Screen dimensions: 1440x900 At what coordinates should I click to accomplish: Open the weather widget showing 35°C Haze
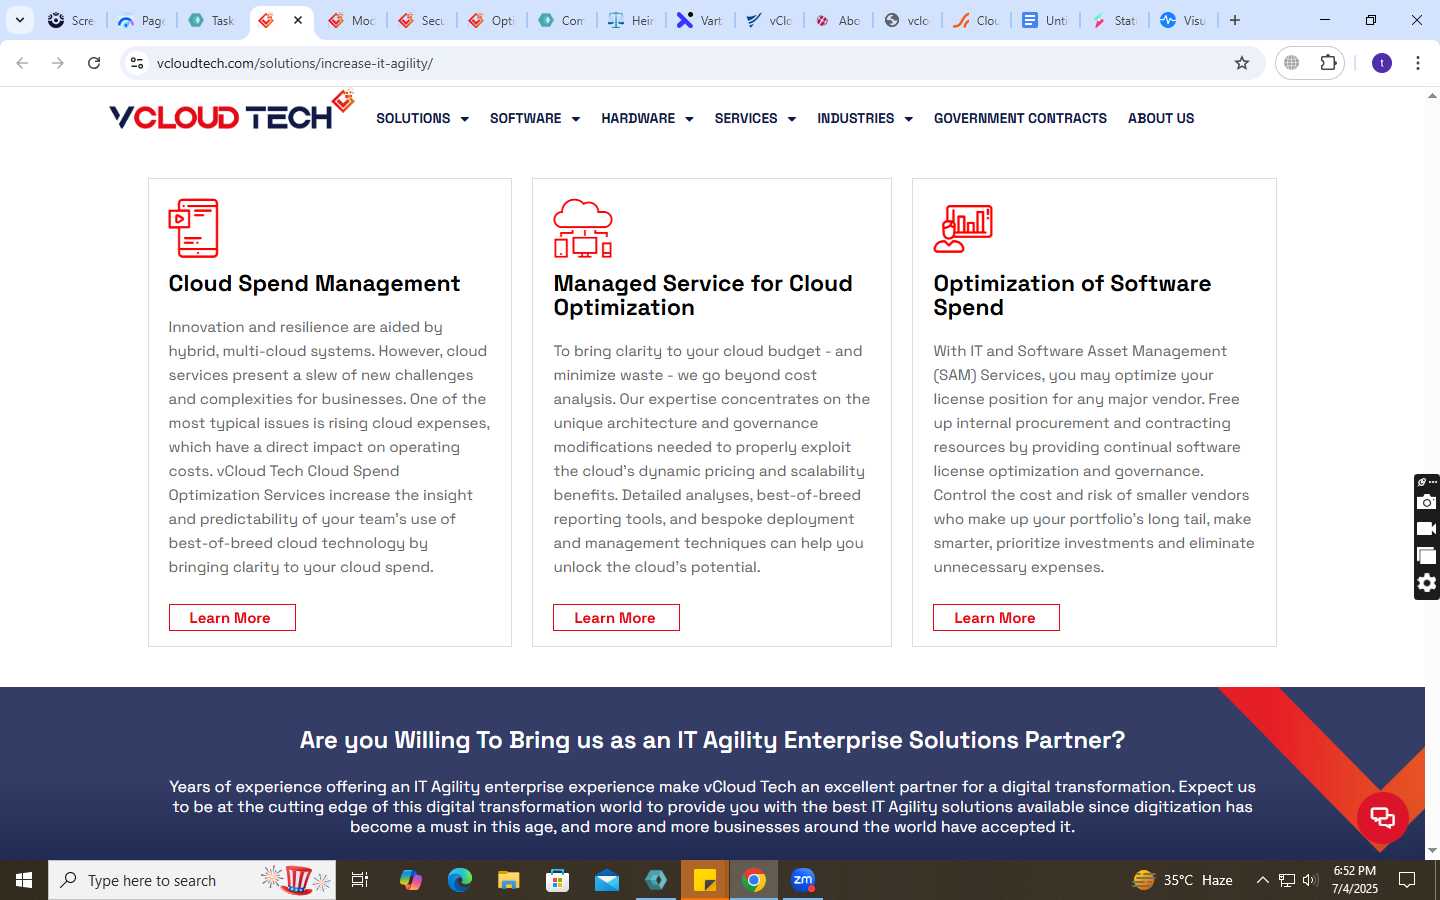tap(1182, 880)
